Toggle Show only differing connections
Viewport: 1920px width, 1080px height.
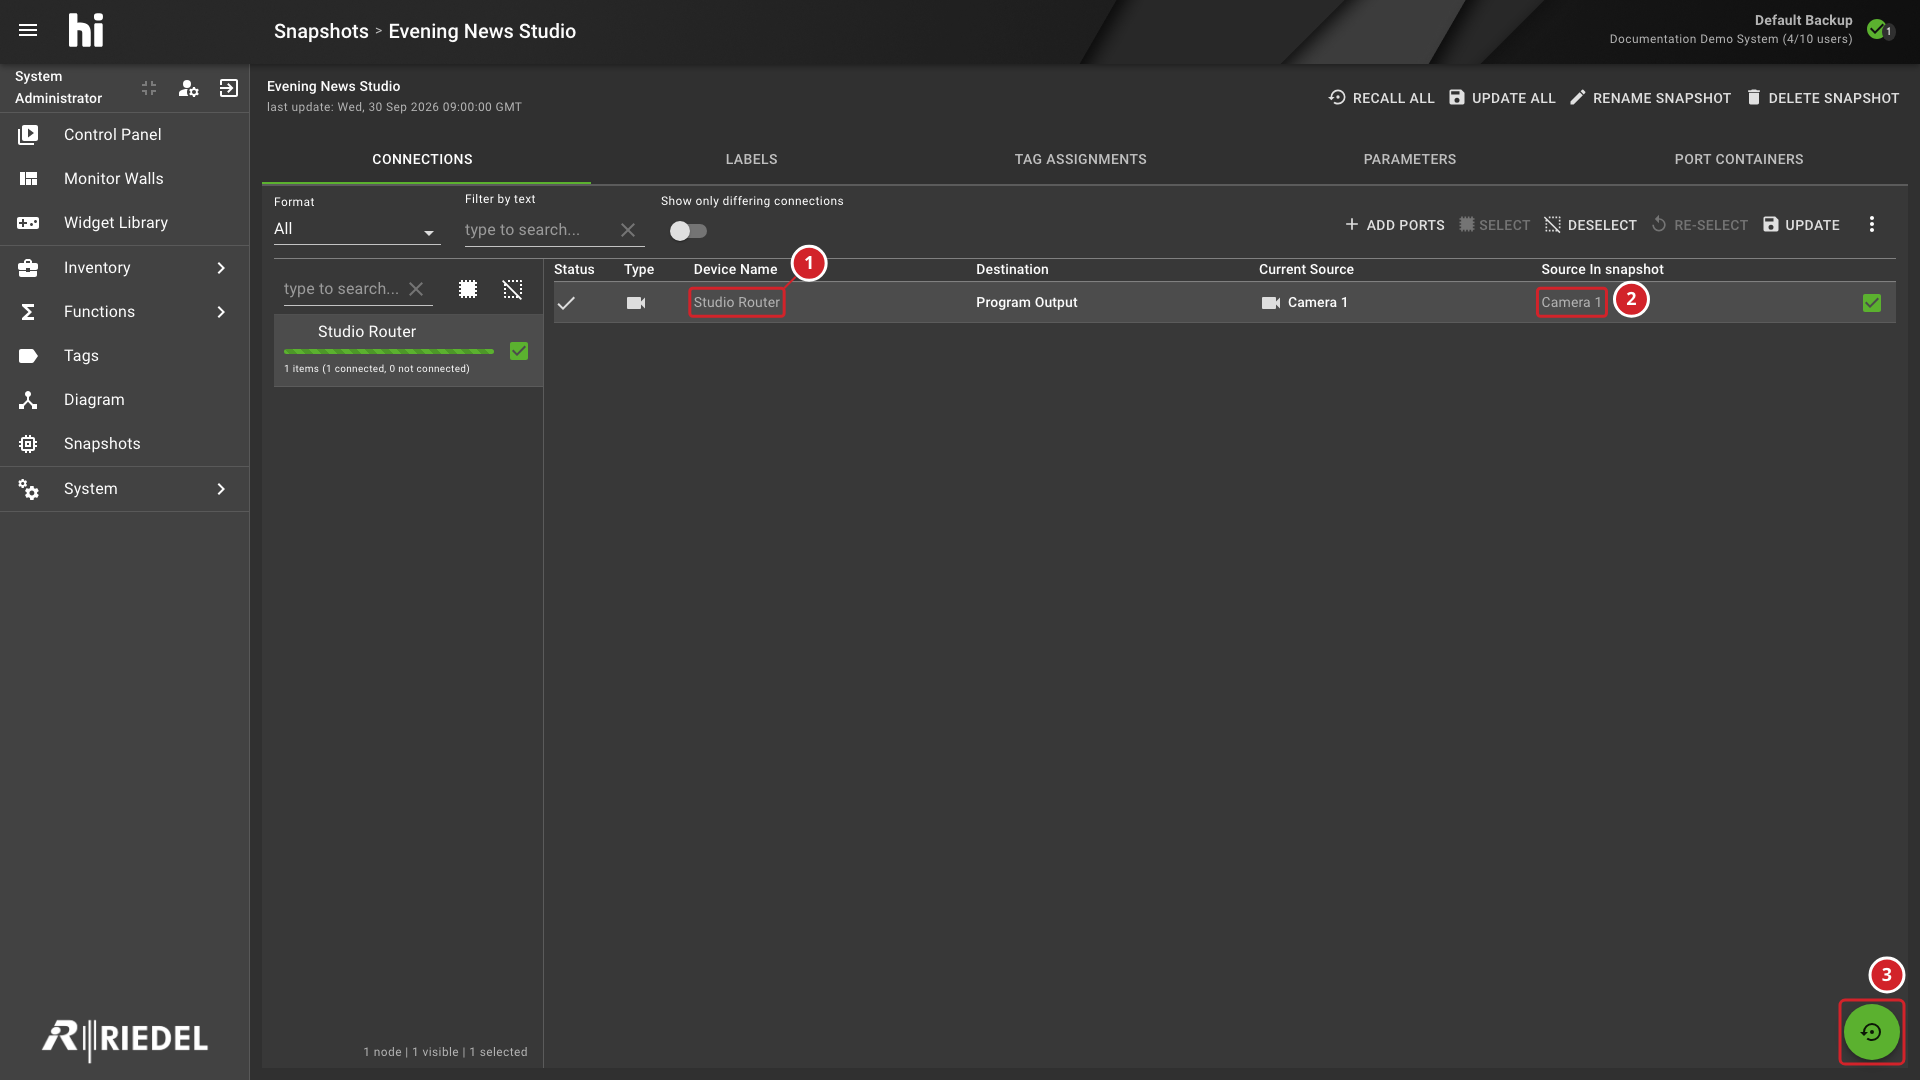point(688,231)
